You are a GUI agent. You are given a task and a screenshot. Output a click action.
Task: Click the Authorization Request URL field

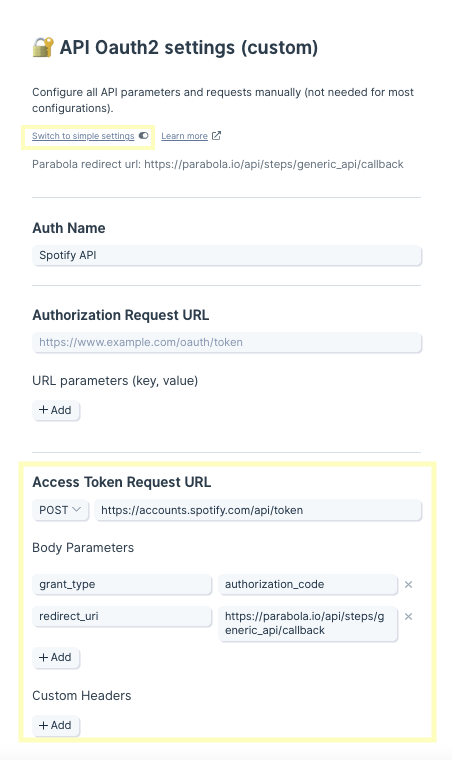227,343
